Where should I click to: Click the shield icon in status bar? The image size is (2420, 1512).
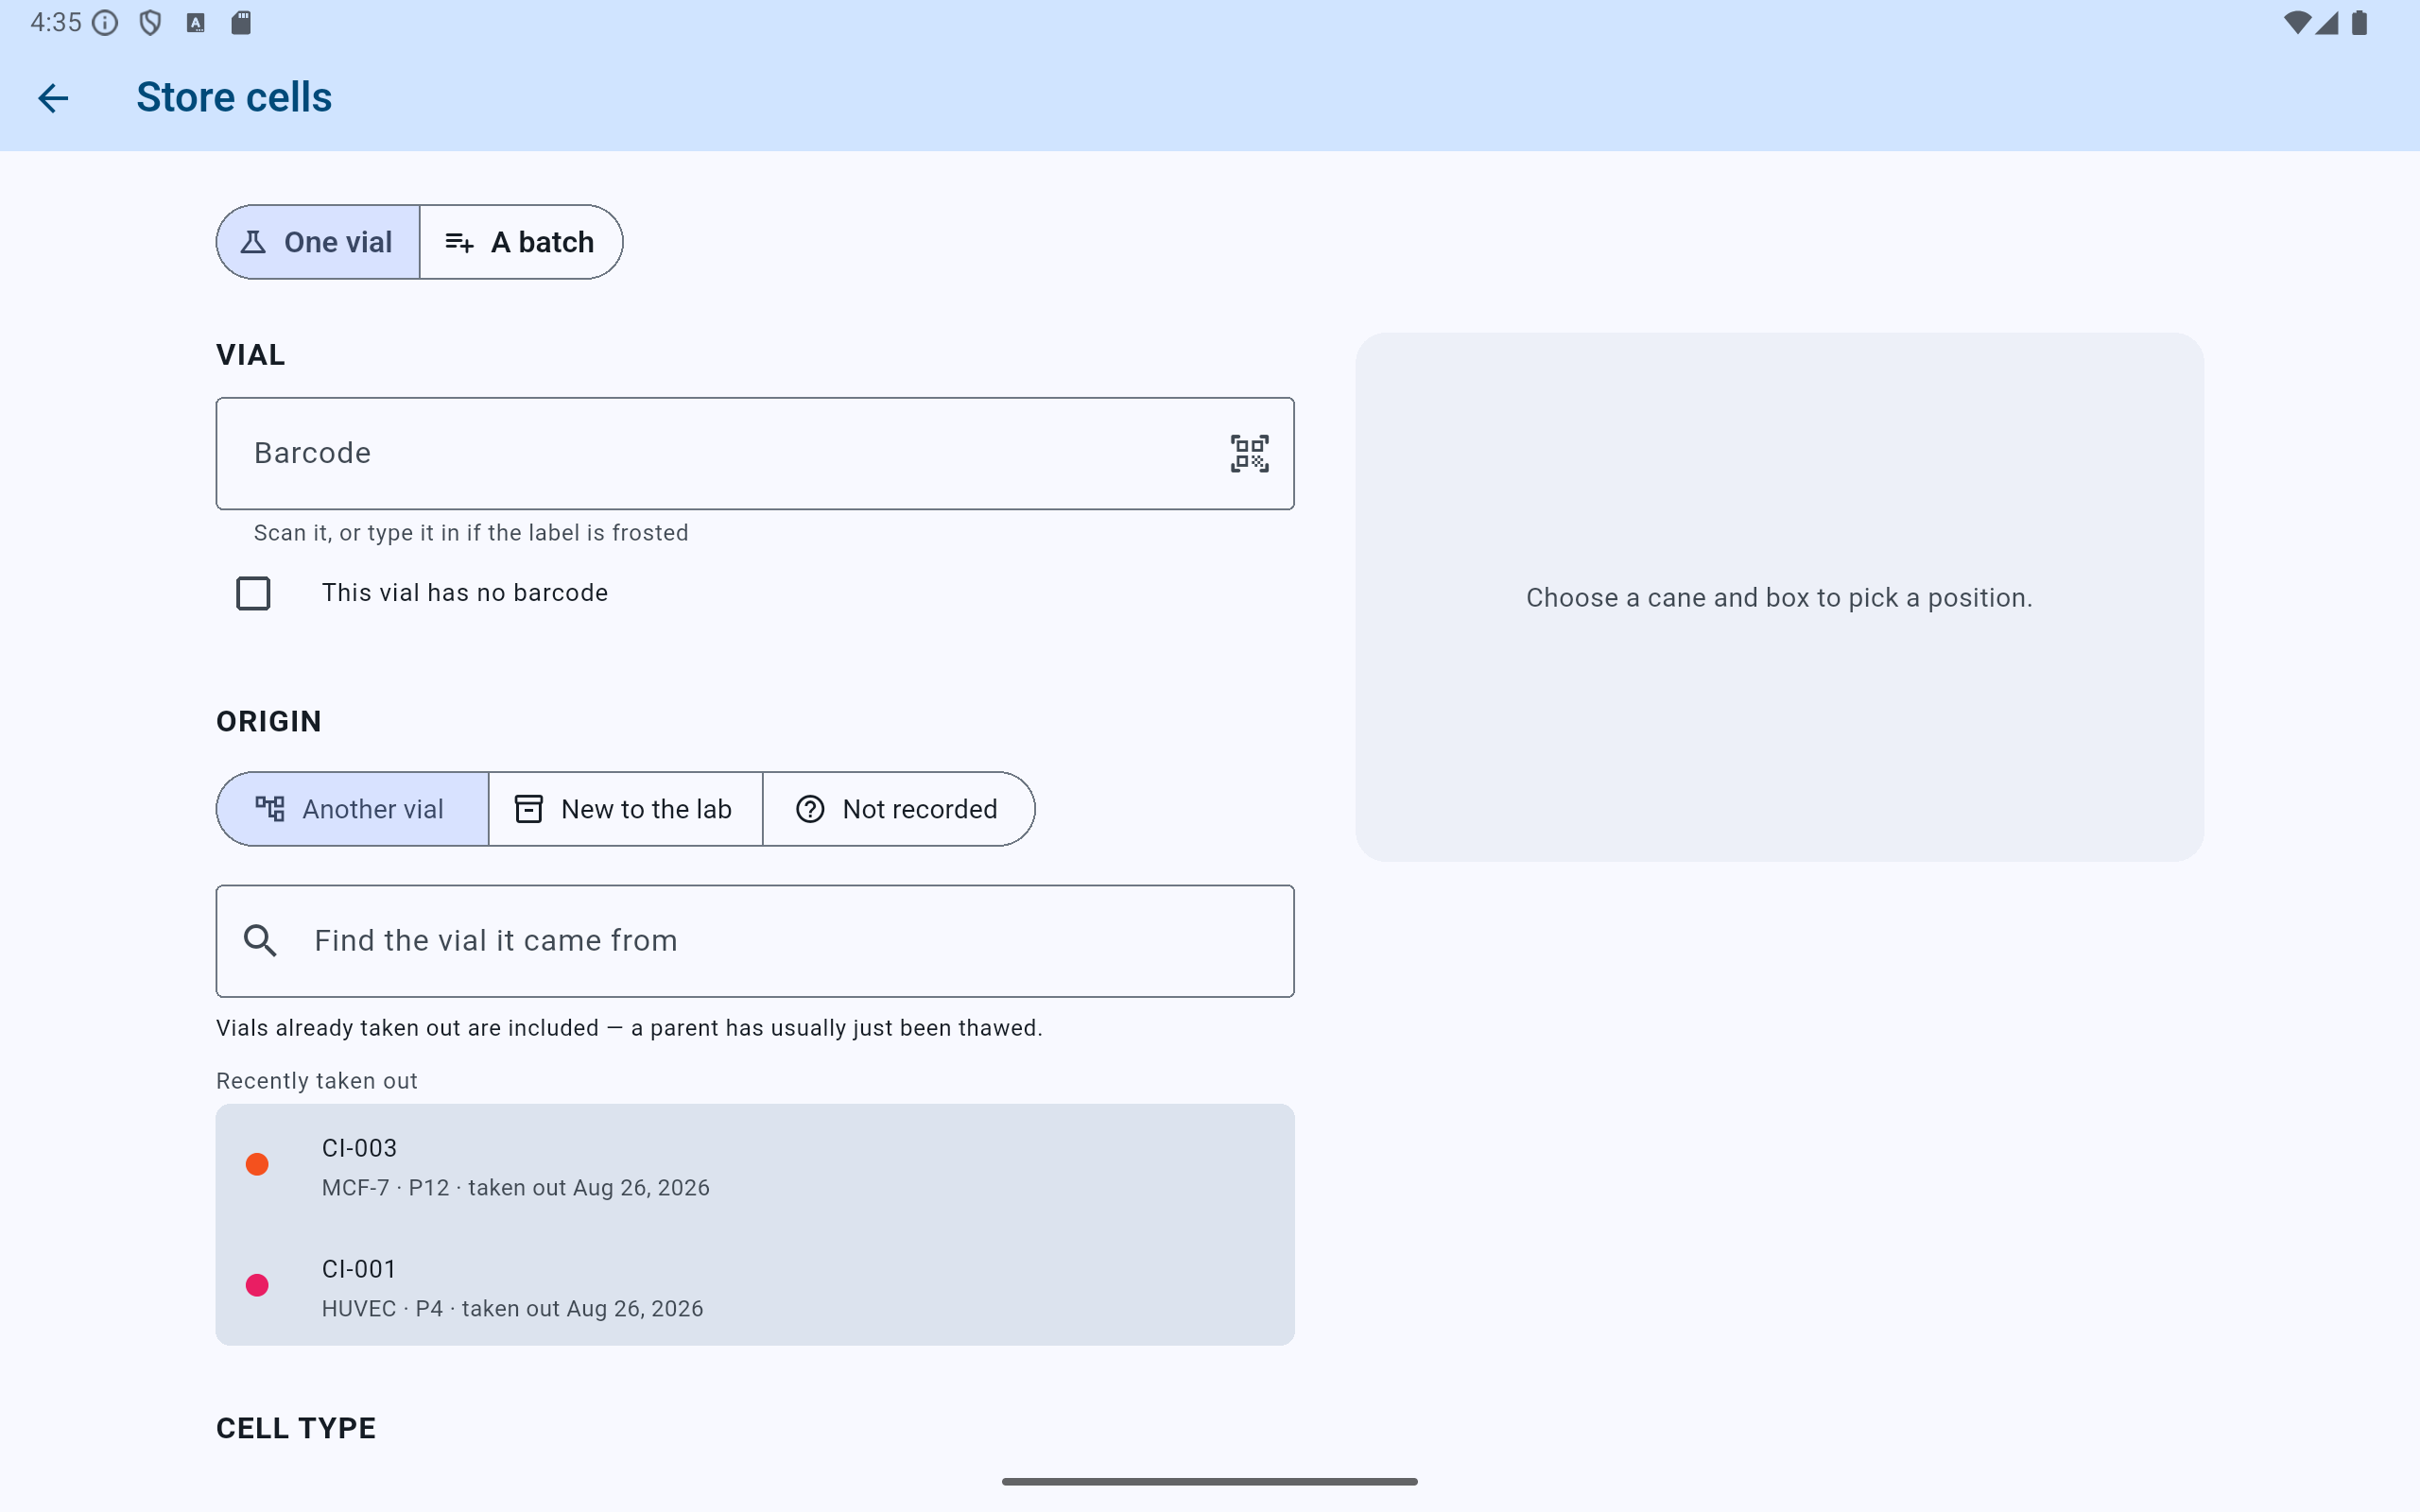point(150,23)
